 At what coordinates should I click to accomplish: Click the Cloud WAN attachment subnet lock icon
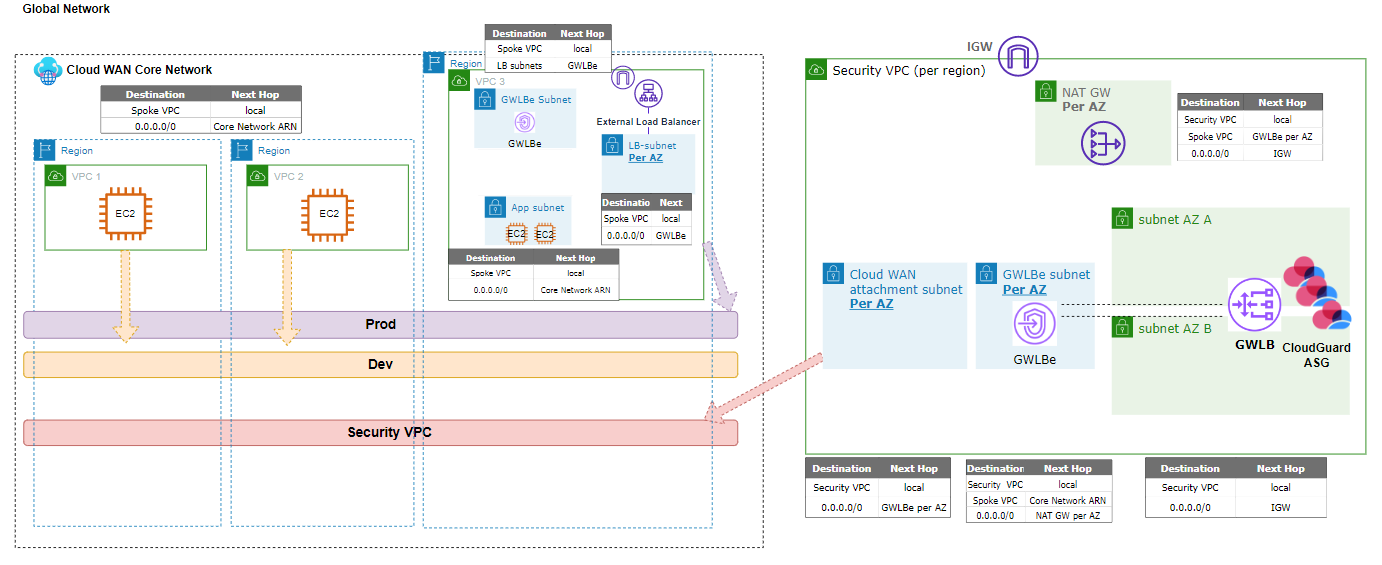pyautogui.click(x=833, y=274)
